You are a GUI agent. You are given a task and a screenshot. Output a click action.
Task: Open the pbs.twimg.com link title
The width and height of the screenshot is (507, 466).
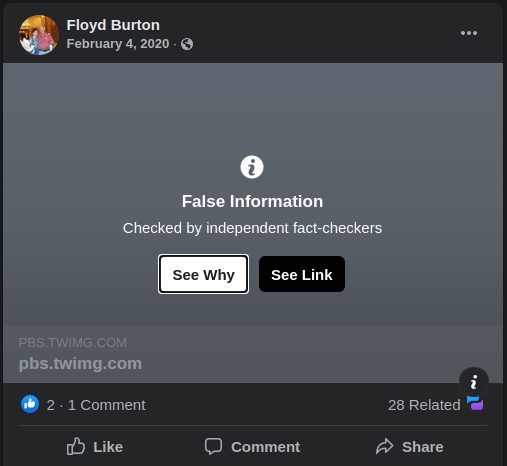tap(80, 364)
